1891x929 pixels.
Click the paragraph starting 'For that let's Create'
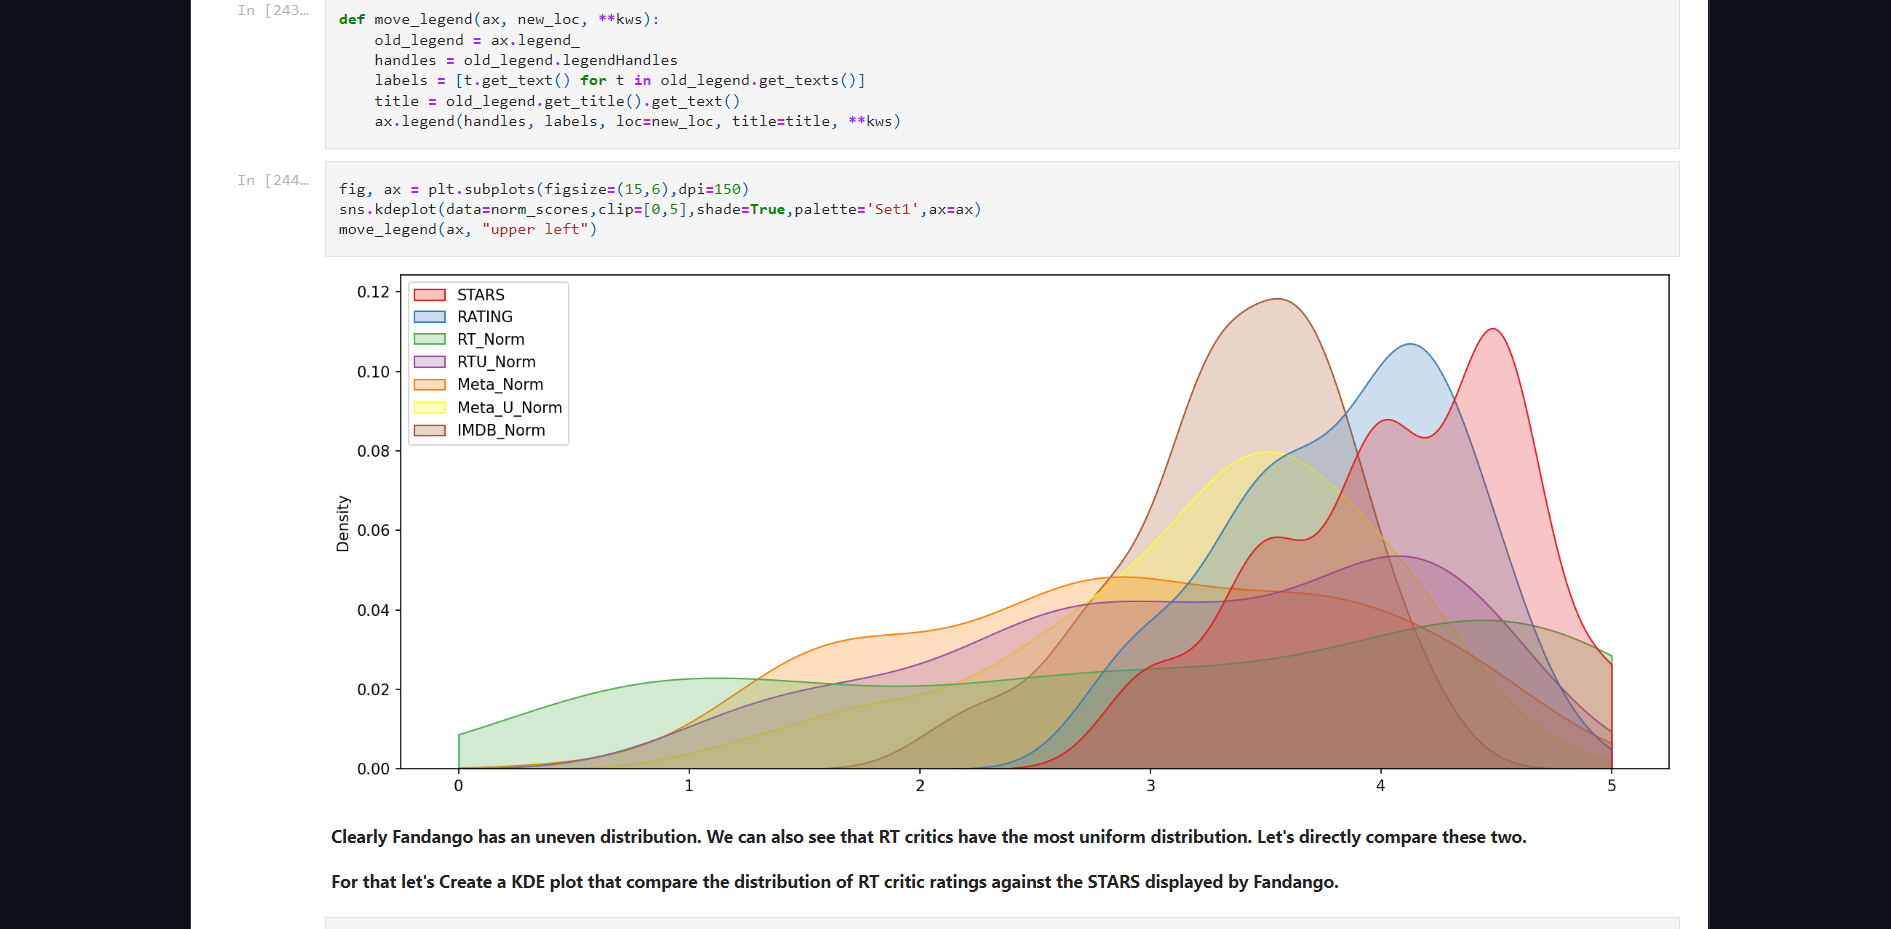click(834, 882)
